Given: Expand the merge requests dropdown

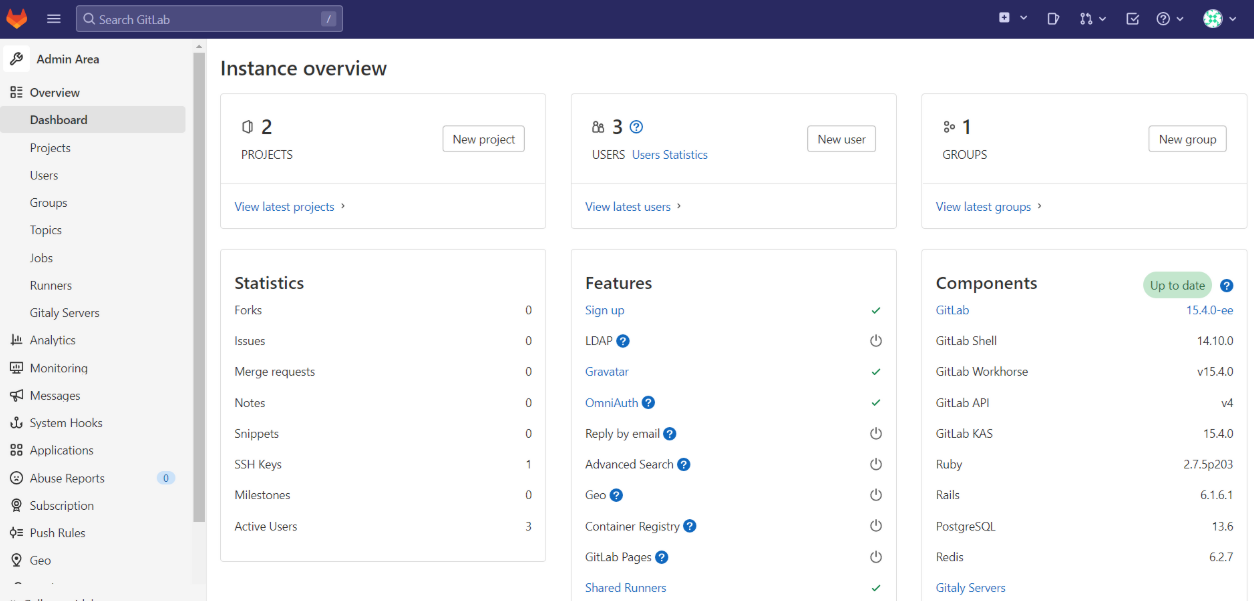Looking at the screenshot, I should 1092,18.
